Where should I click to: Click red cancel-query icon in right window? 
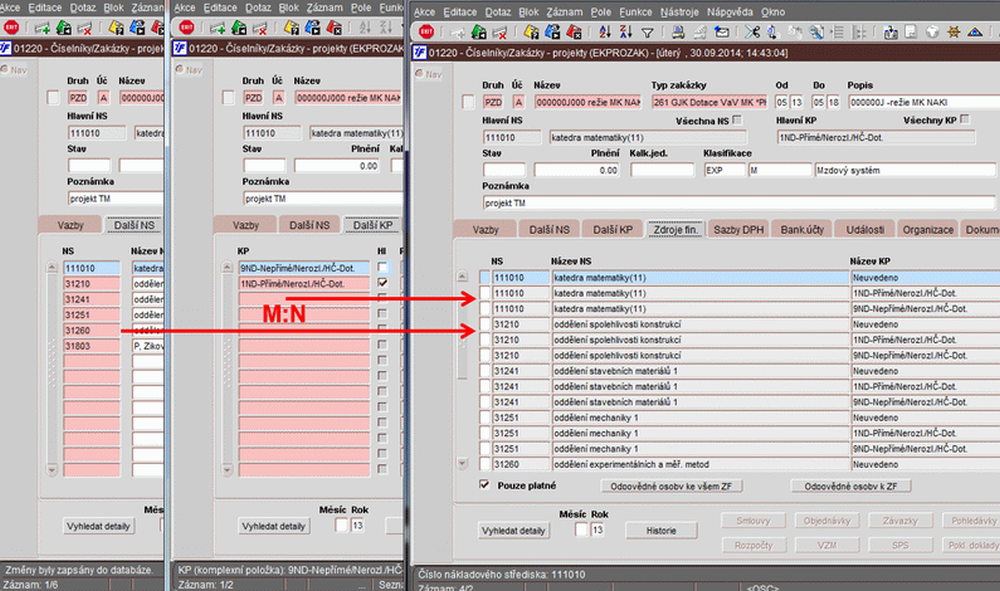[574, 31]
